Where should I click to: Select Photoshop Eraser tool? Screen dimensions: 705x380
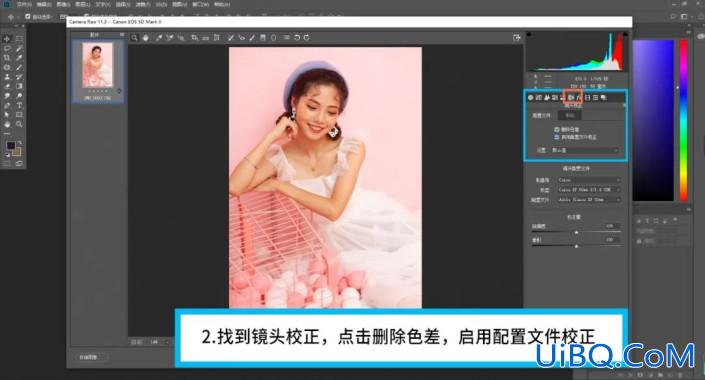(7, 86)
